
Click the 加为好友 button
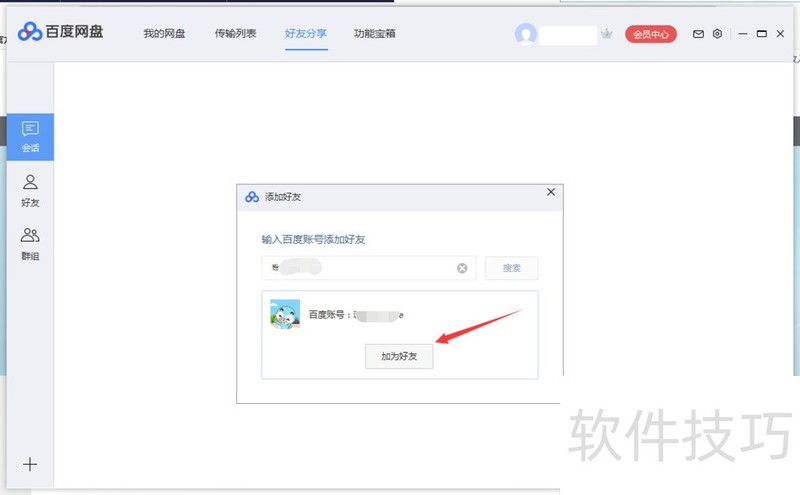click(x=399, y=356)
